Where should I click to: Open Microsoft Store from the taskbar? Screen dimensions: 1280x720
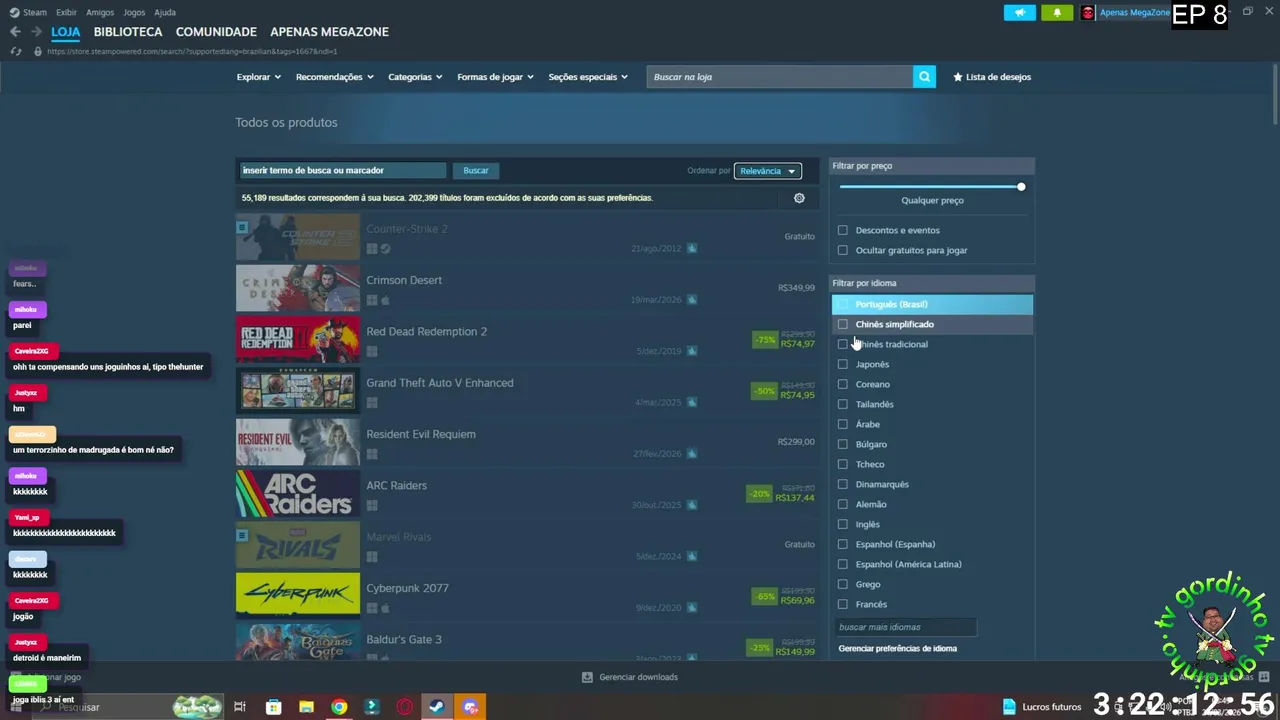(x=273, y=707)
